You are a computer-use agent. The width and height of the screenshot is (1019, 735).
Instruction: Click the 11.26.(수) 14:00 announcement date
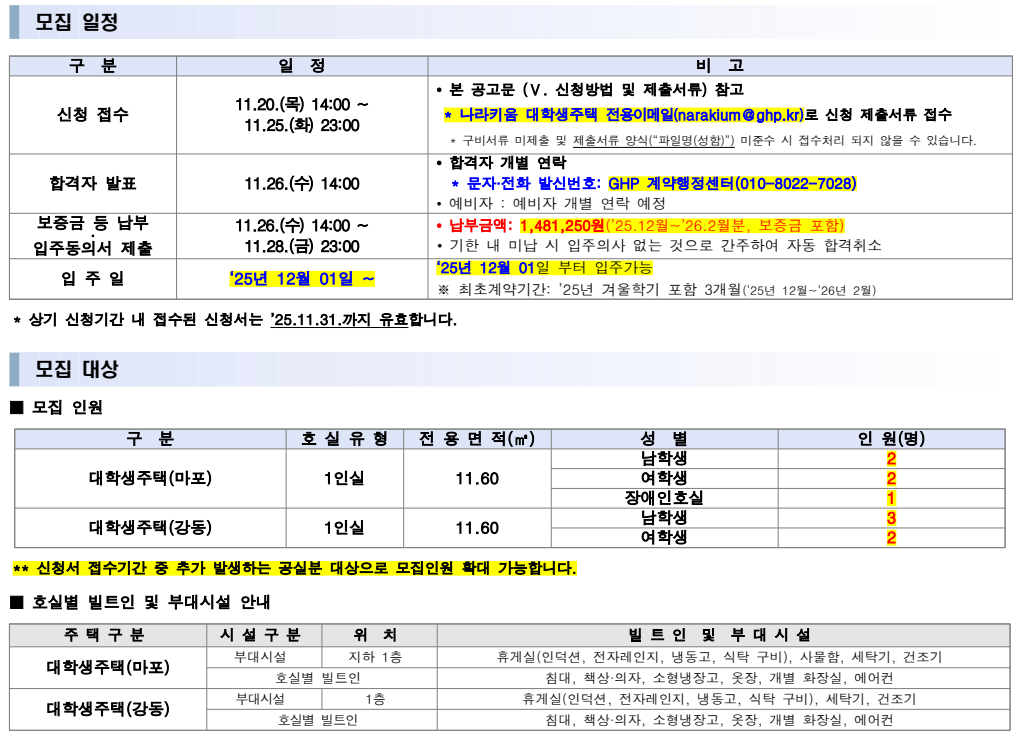301,184
